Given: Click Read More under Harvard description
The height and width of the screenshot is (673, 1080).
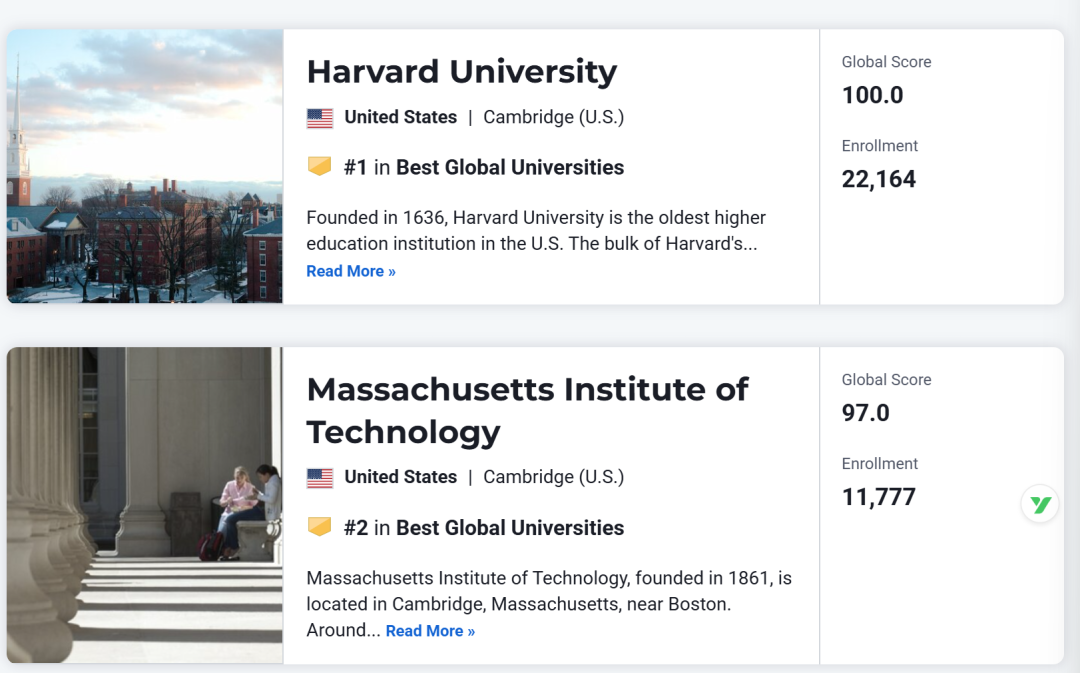Looking at the screenshot, I should [351, 271].
